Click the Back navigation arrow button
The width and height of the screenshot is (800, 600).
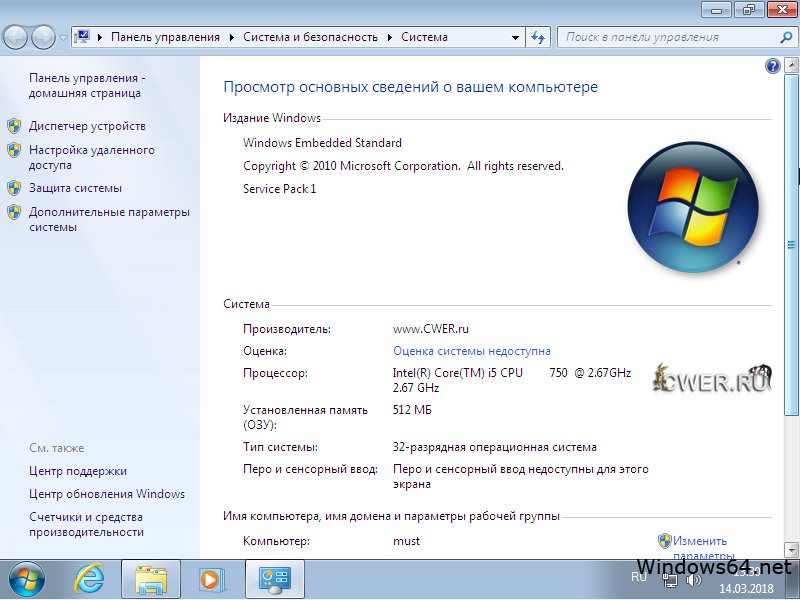click(15, 37)
